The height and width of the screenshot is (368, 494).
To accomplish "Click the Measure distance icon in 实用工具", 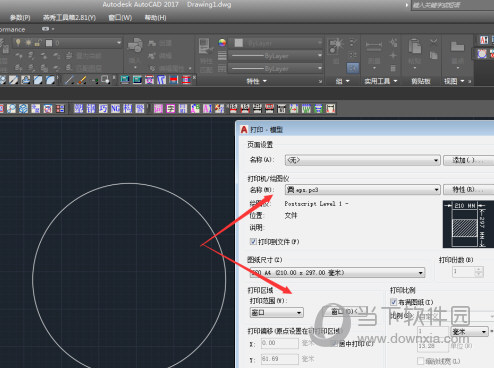I will pyautogui.click(x=374, y=45).
